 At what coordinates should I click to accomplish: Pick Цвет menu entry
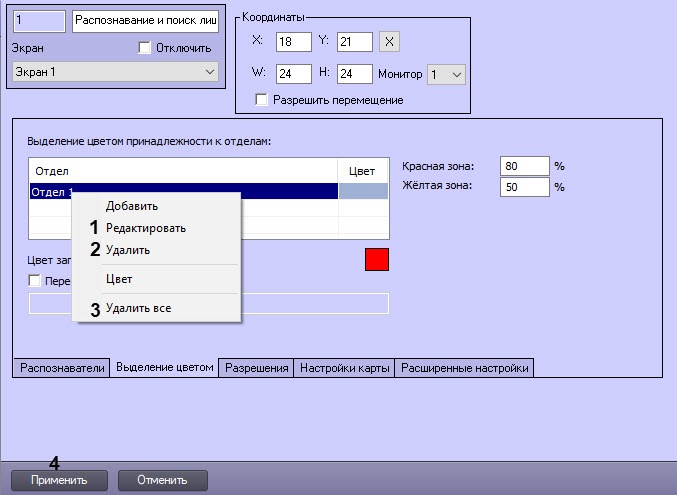(119, 279)
